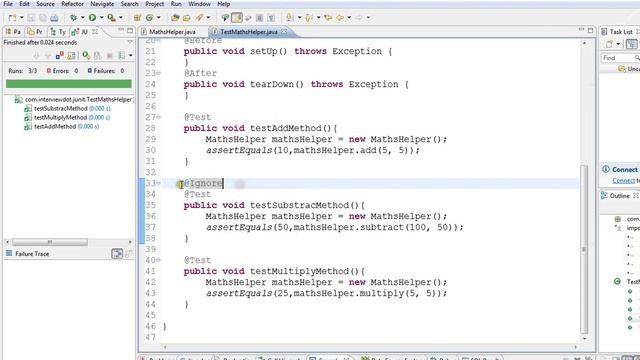Screen dimensions: 640x360
Task: Click the New Task icon in Task List
Action: tap(610, 44)
